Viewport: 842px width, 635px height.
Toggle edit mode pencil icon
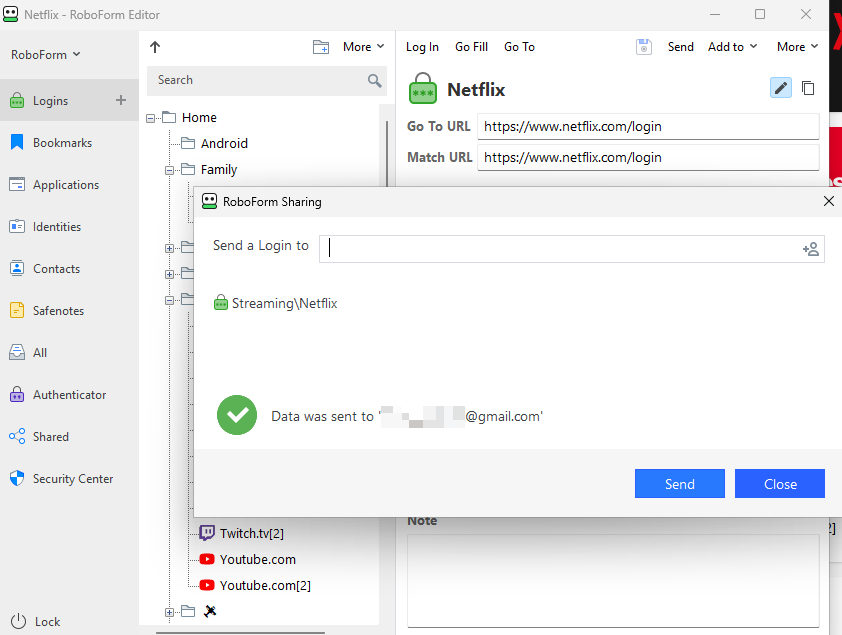(780, 87)
